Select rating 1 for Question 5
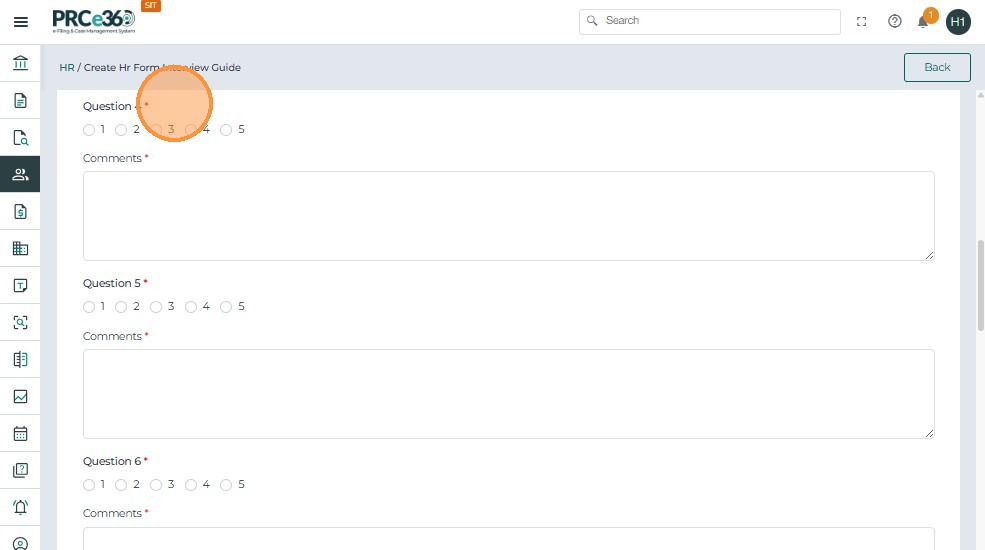 [x=89, y=307]
